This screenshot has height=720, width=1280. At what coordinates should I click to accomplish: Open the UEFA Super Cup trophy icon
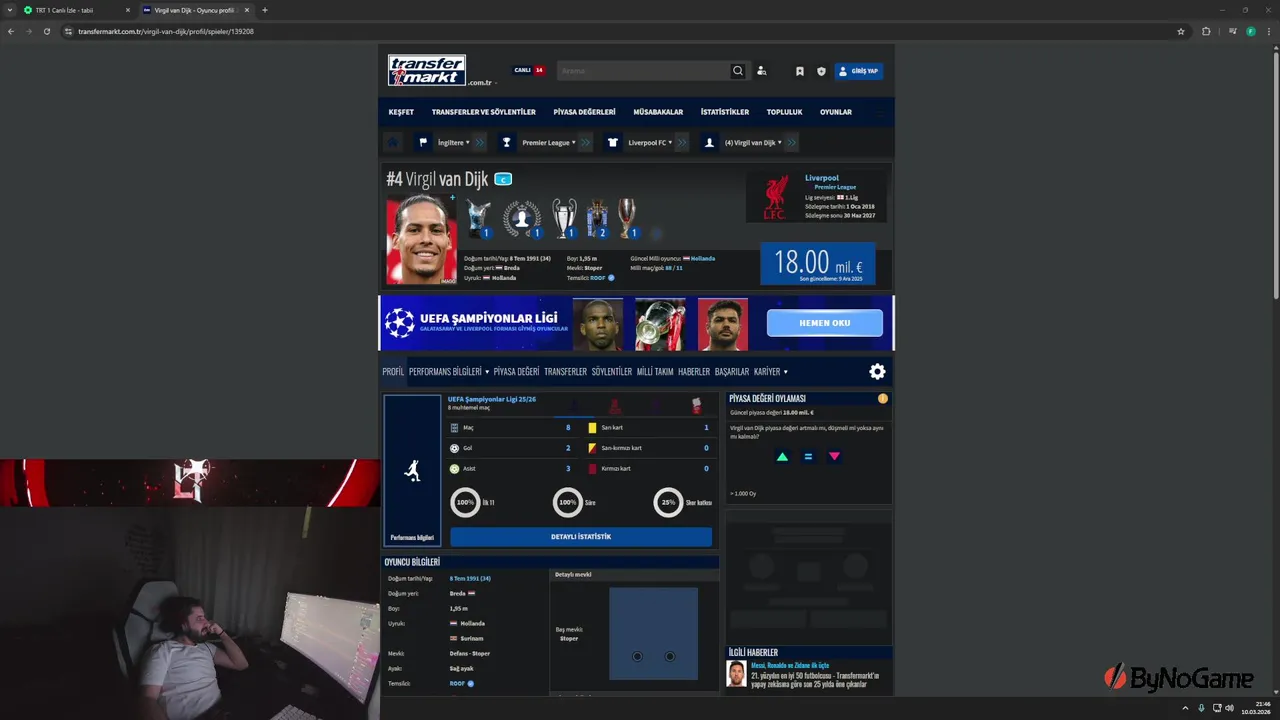point(628,218)
